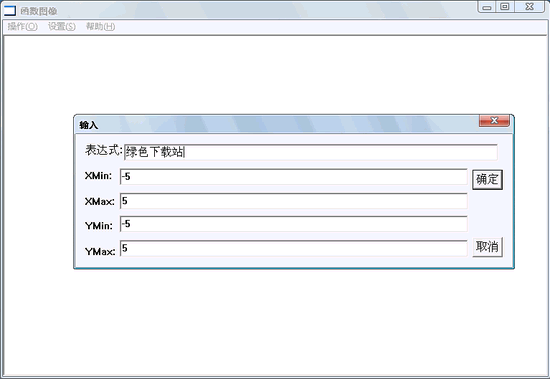Focus the YMin input field
This screenshot has height=379, width=550.
point(293,224)
